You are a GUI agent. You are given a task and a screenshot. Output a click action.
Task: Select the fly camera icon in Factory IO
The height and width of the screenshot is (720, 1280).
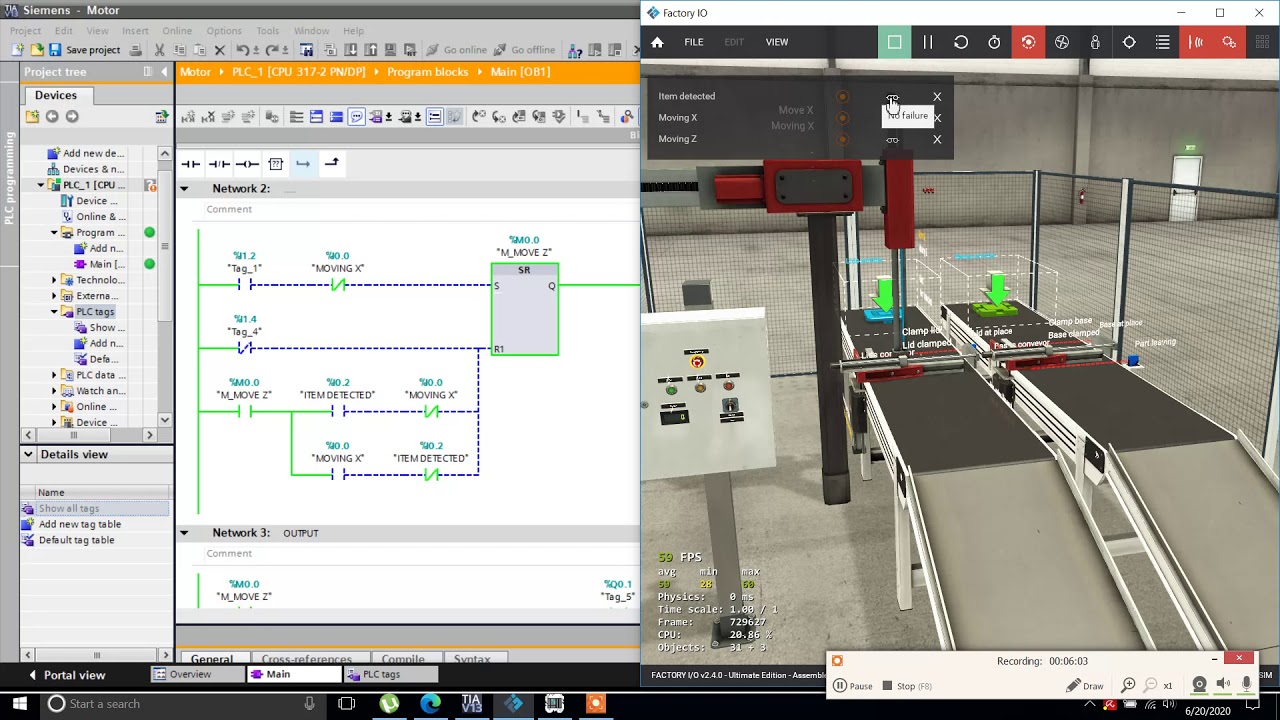coord(1062,42)
